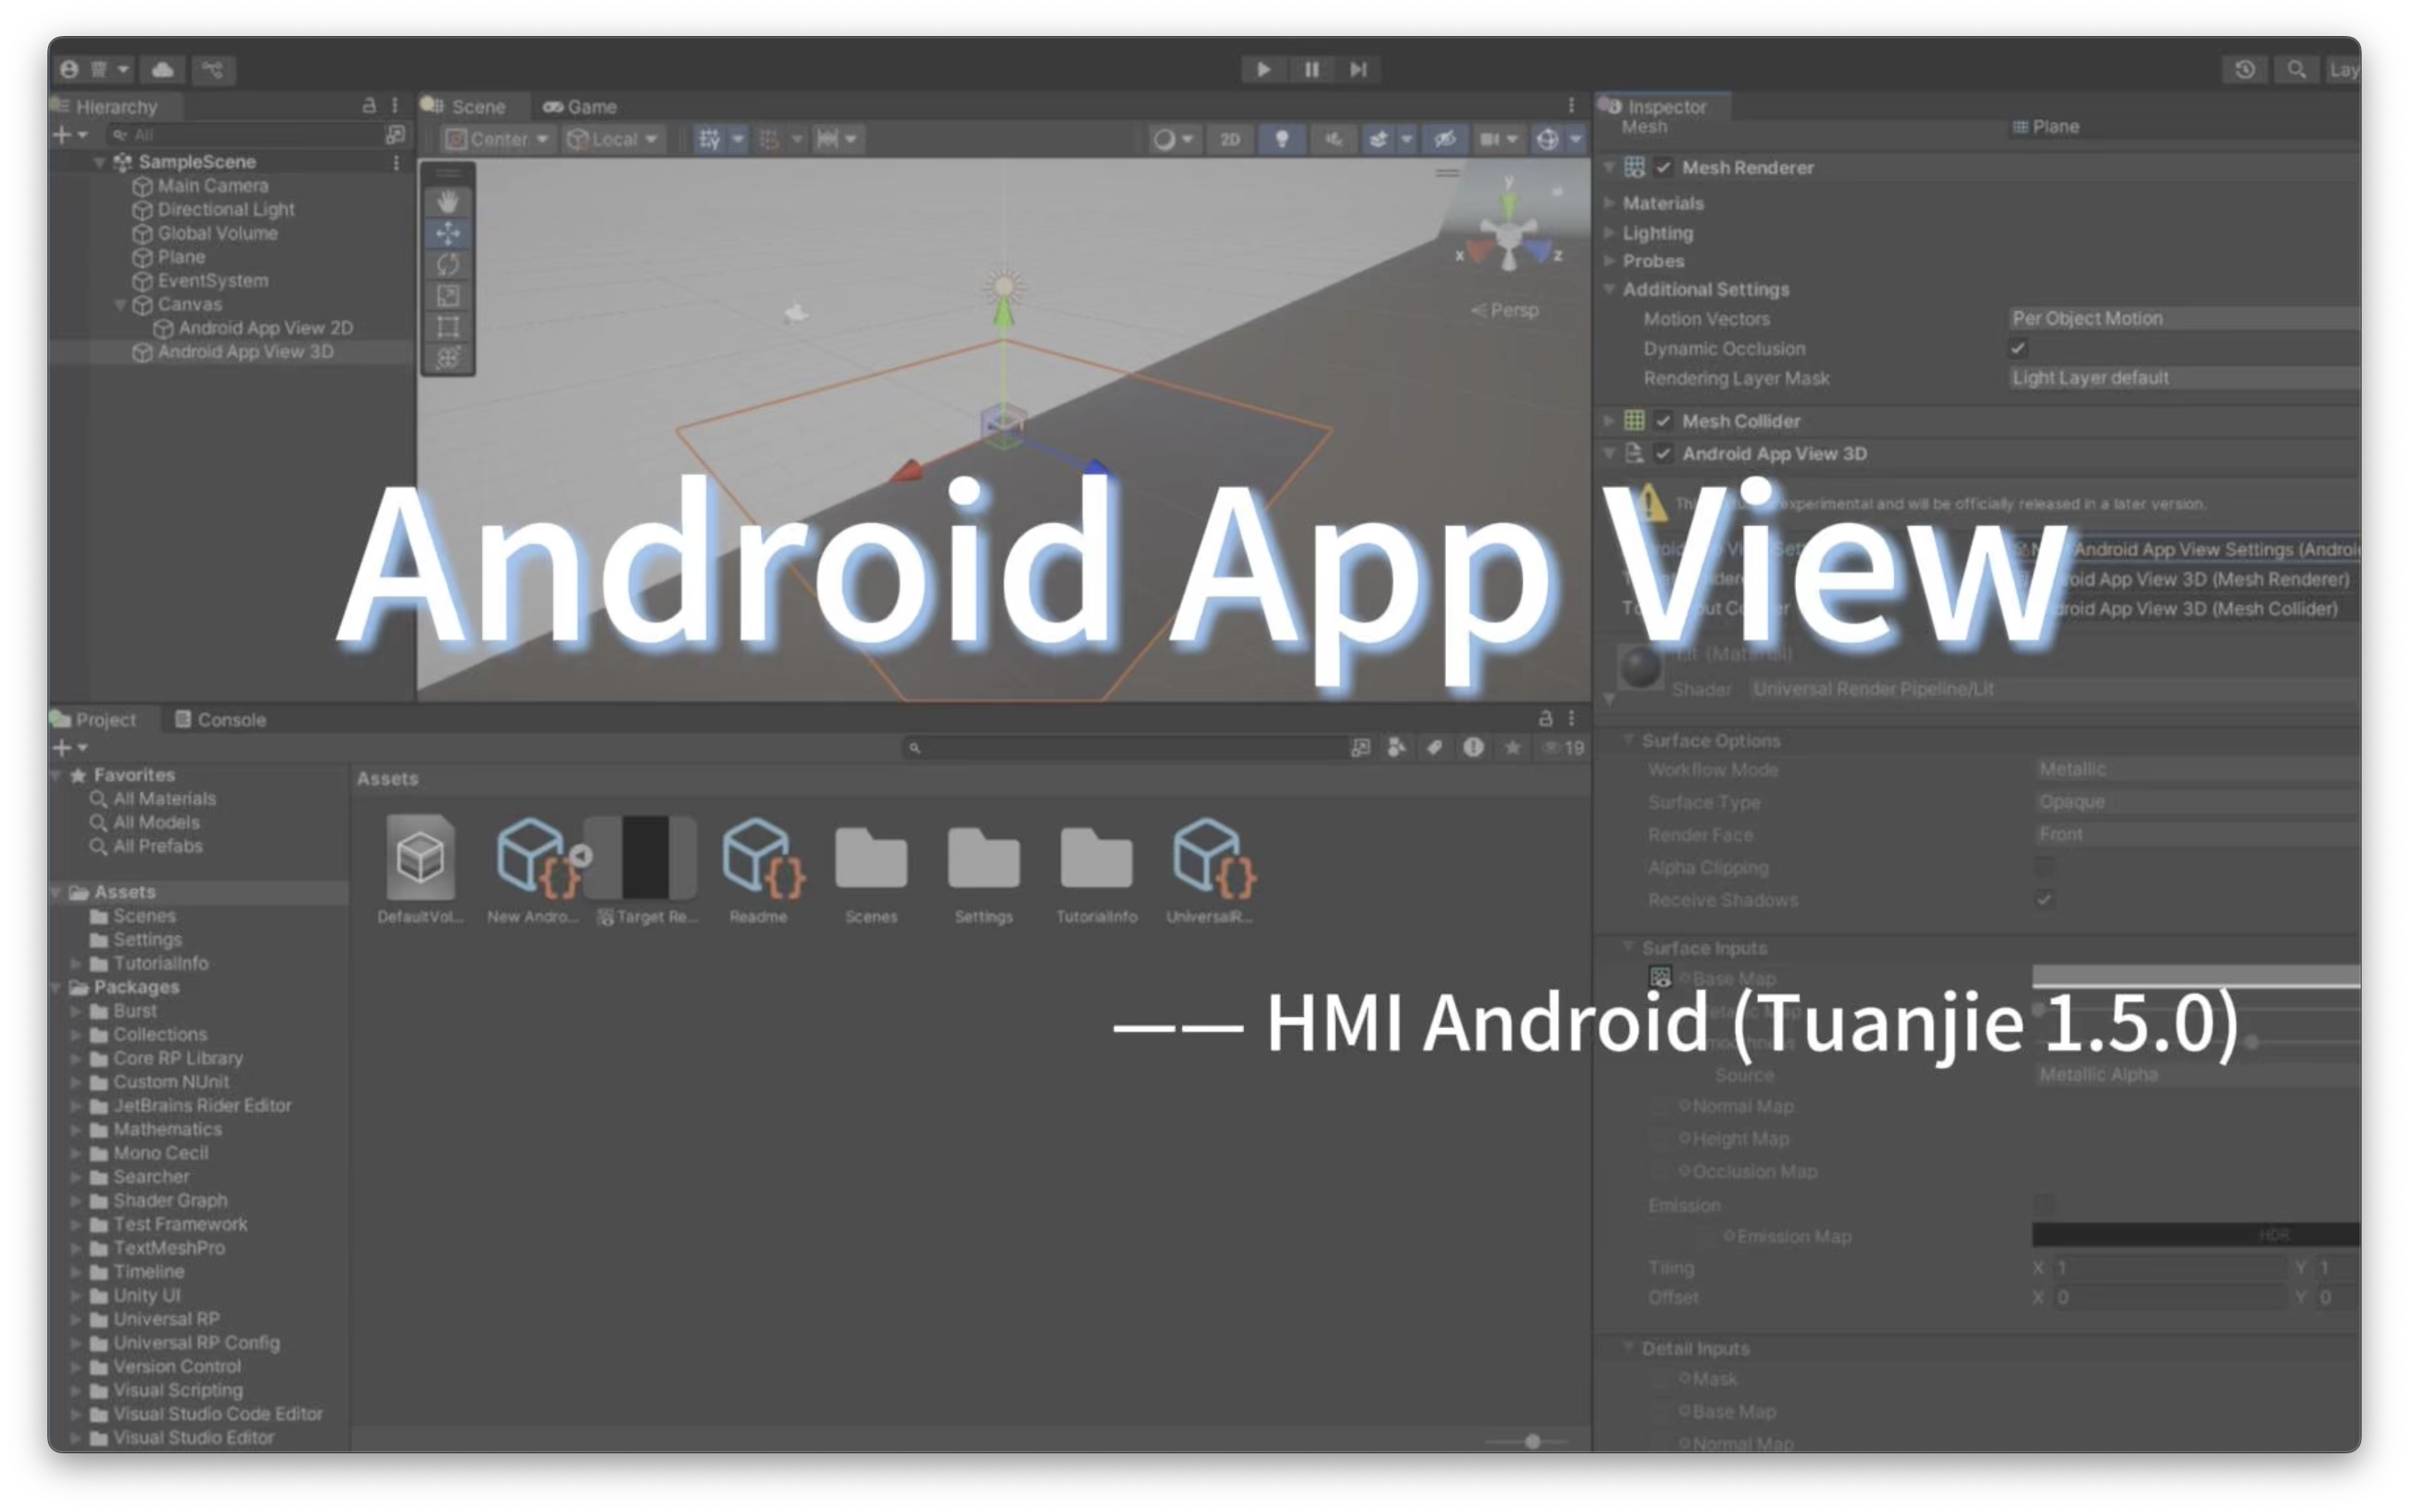2409x1512 pixels.
Task: Select the Project tab
Action: coord(94,719)
